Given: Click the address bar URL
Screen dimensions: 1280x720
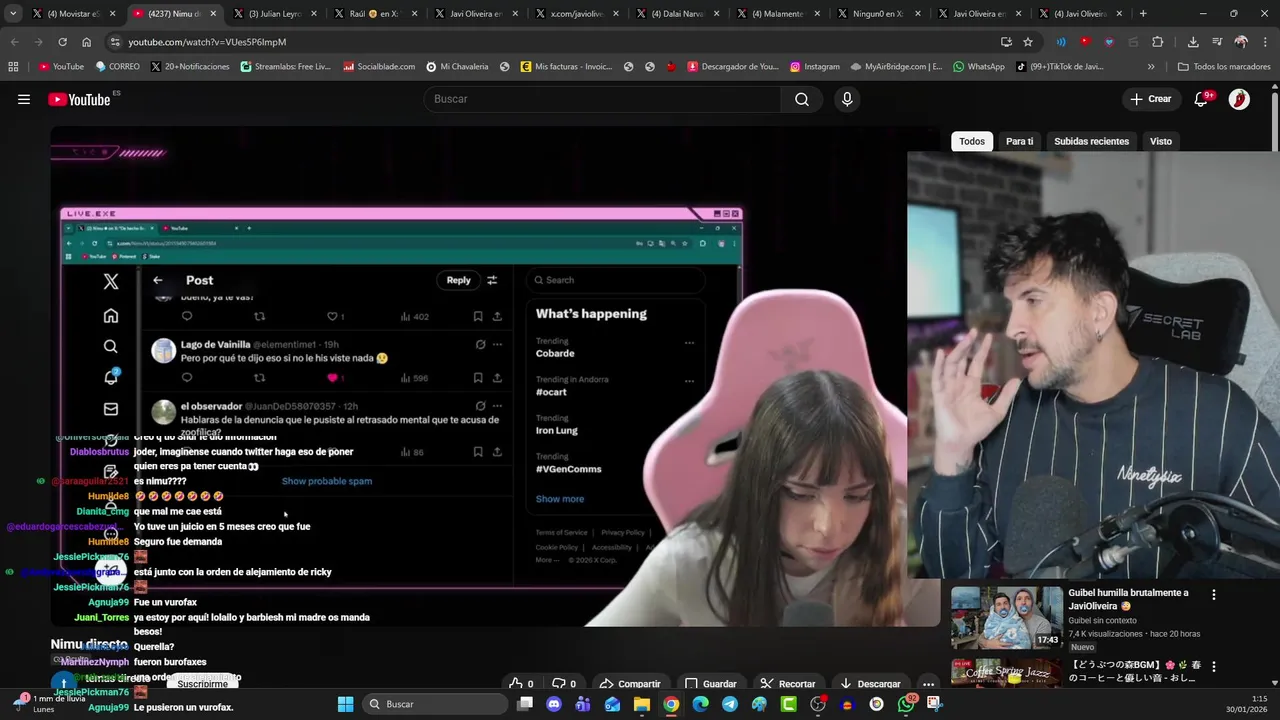Looking at the screenshot, I should click(x=207, y=42).
